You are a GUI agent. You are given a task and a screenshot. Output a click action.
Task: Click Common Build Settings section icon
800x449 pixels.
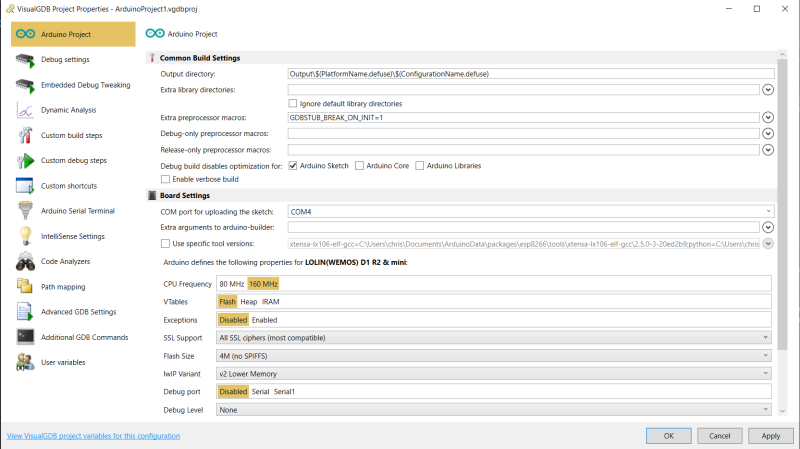coord(152,58)
